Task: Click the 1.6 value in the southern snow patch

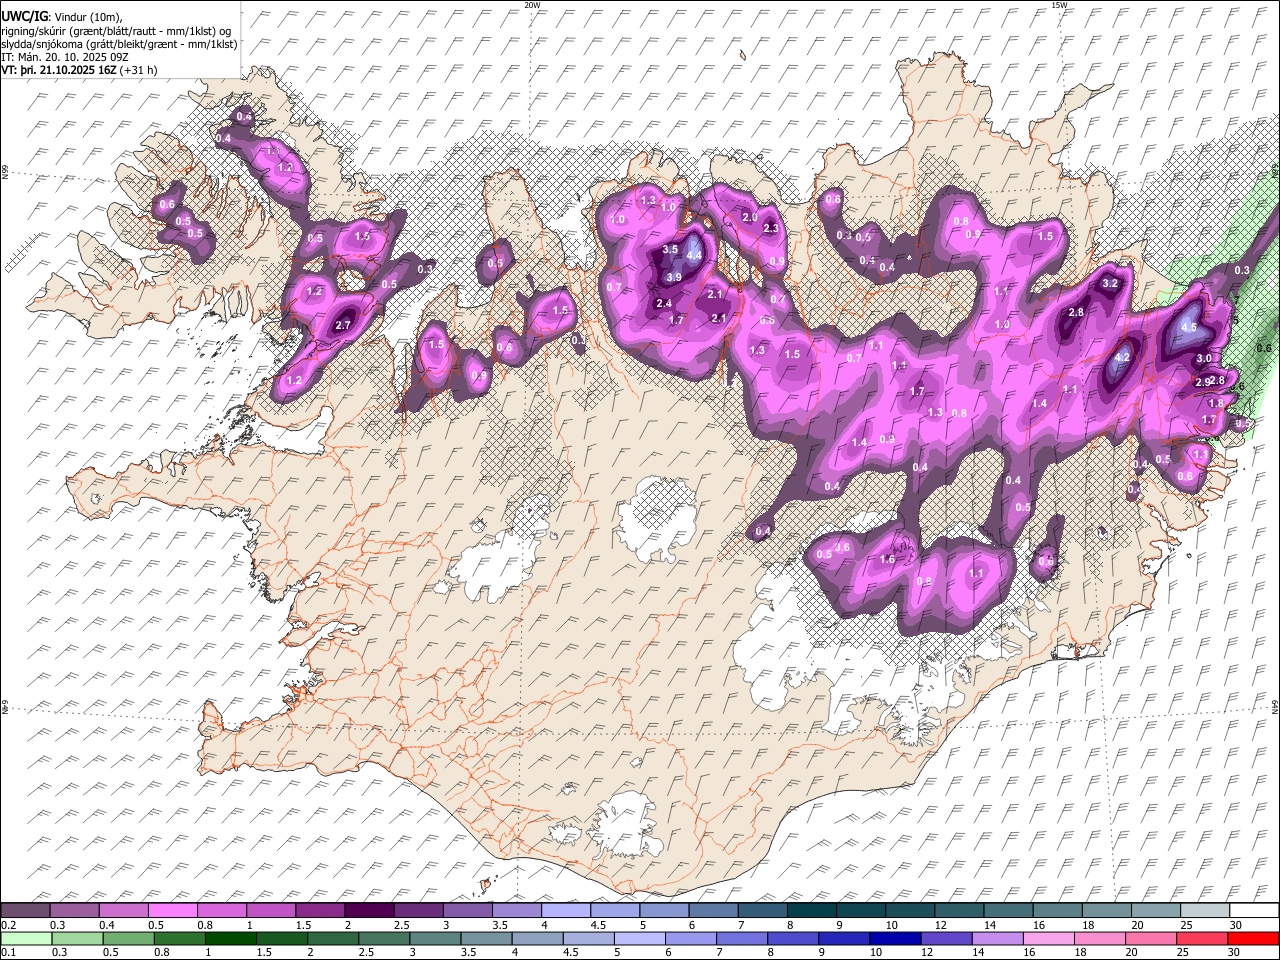Action: tap(887, 559)
